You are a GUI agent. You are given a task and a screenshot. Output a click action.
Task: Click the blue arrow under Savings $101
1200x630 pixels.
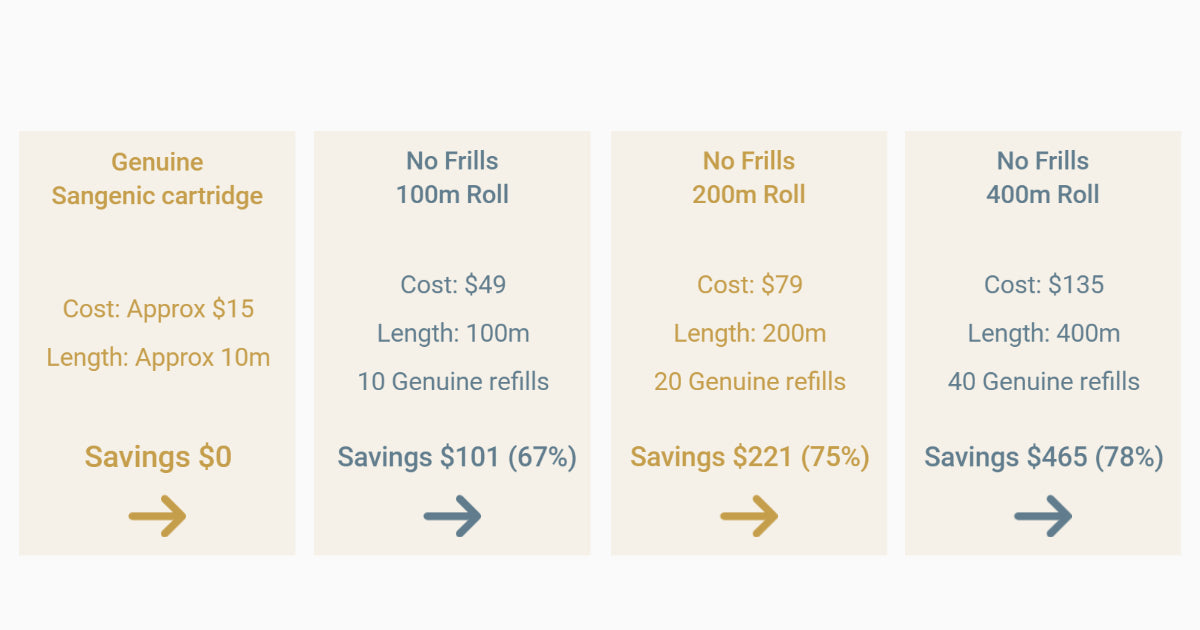(452, 517)
